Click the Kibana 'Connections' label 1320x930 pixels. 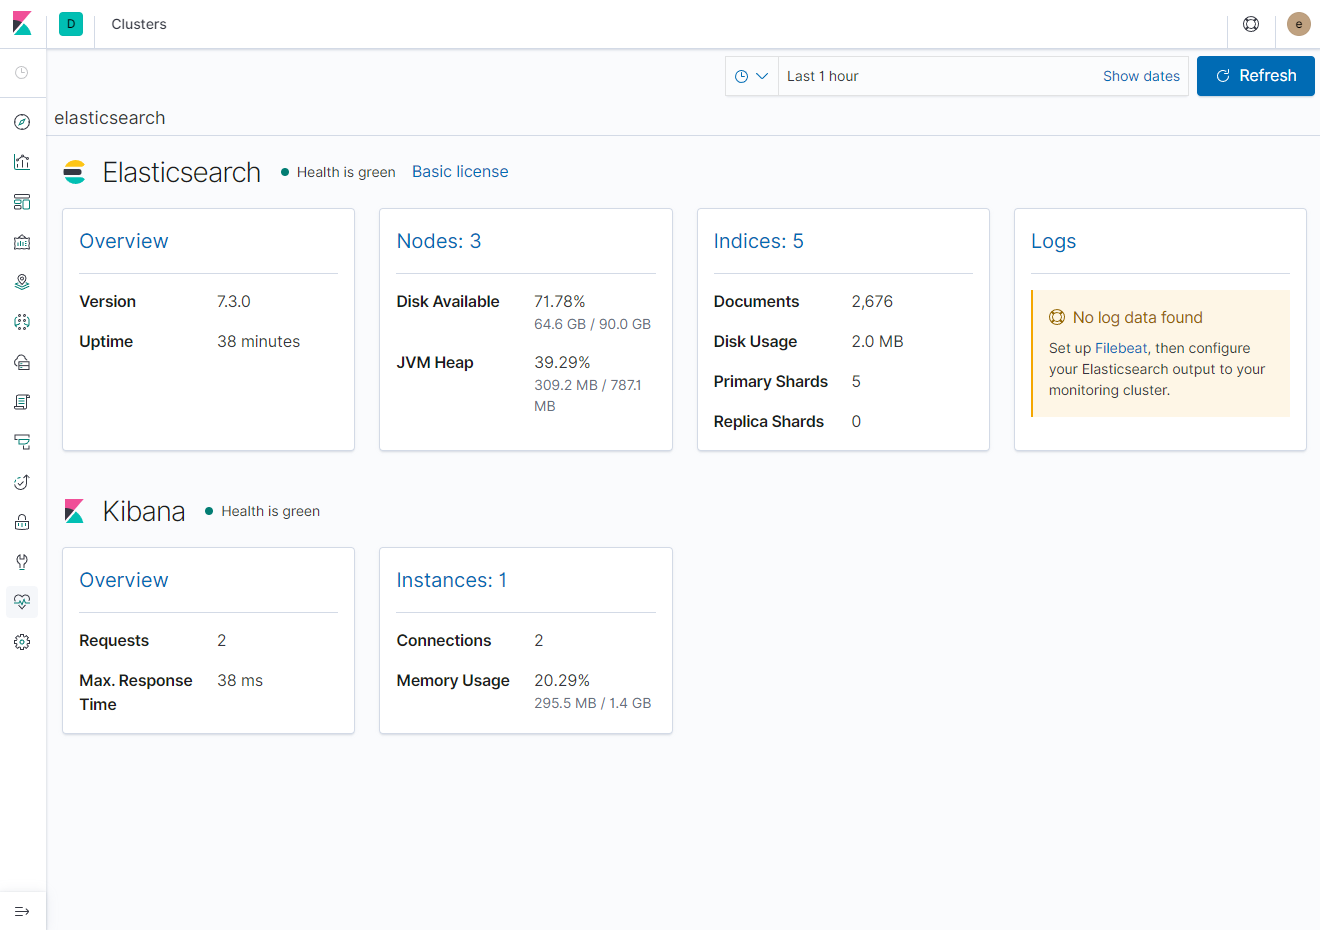(x=444, y=640)
